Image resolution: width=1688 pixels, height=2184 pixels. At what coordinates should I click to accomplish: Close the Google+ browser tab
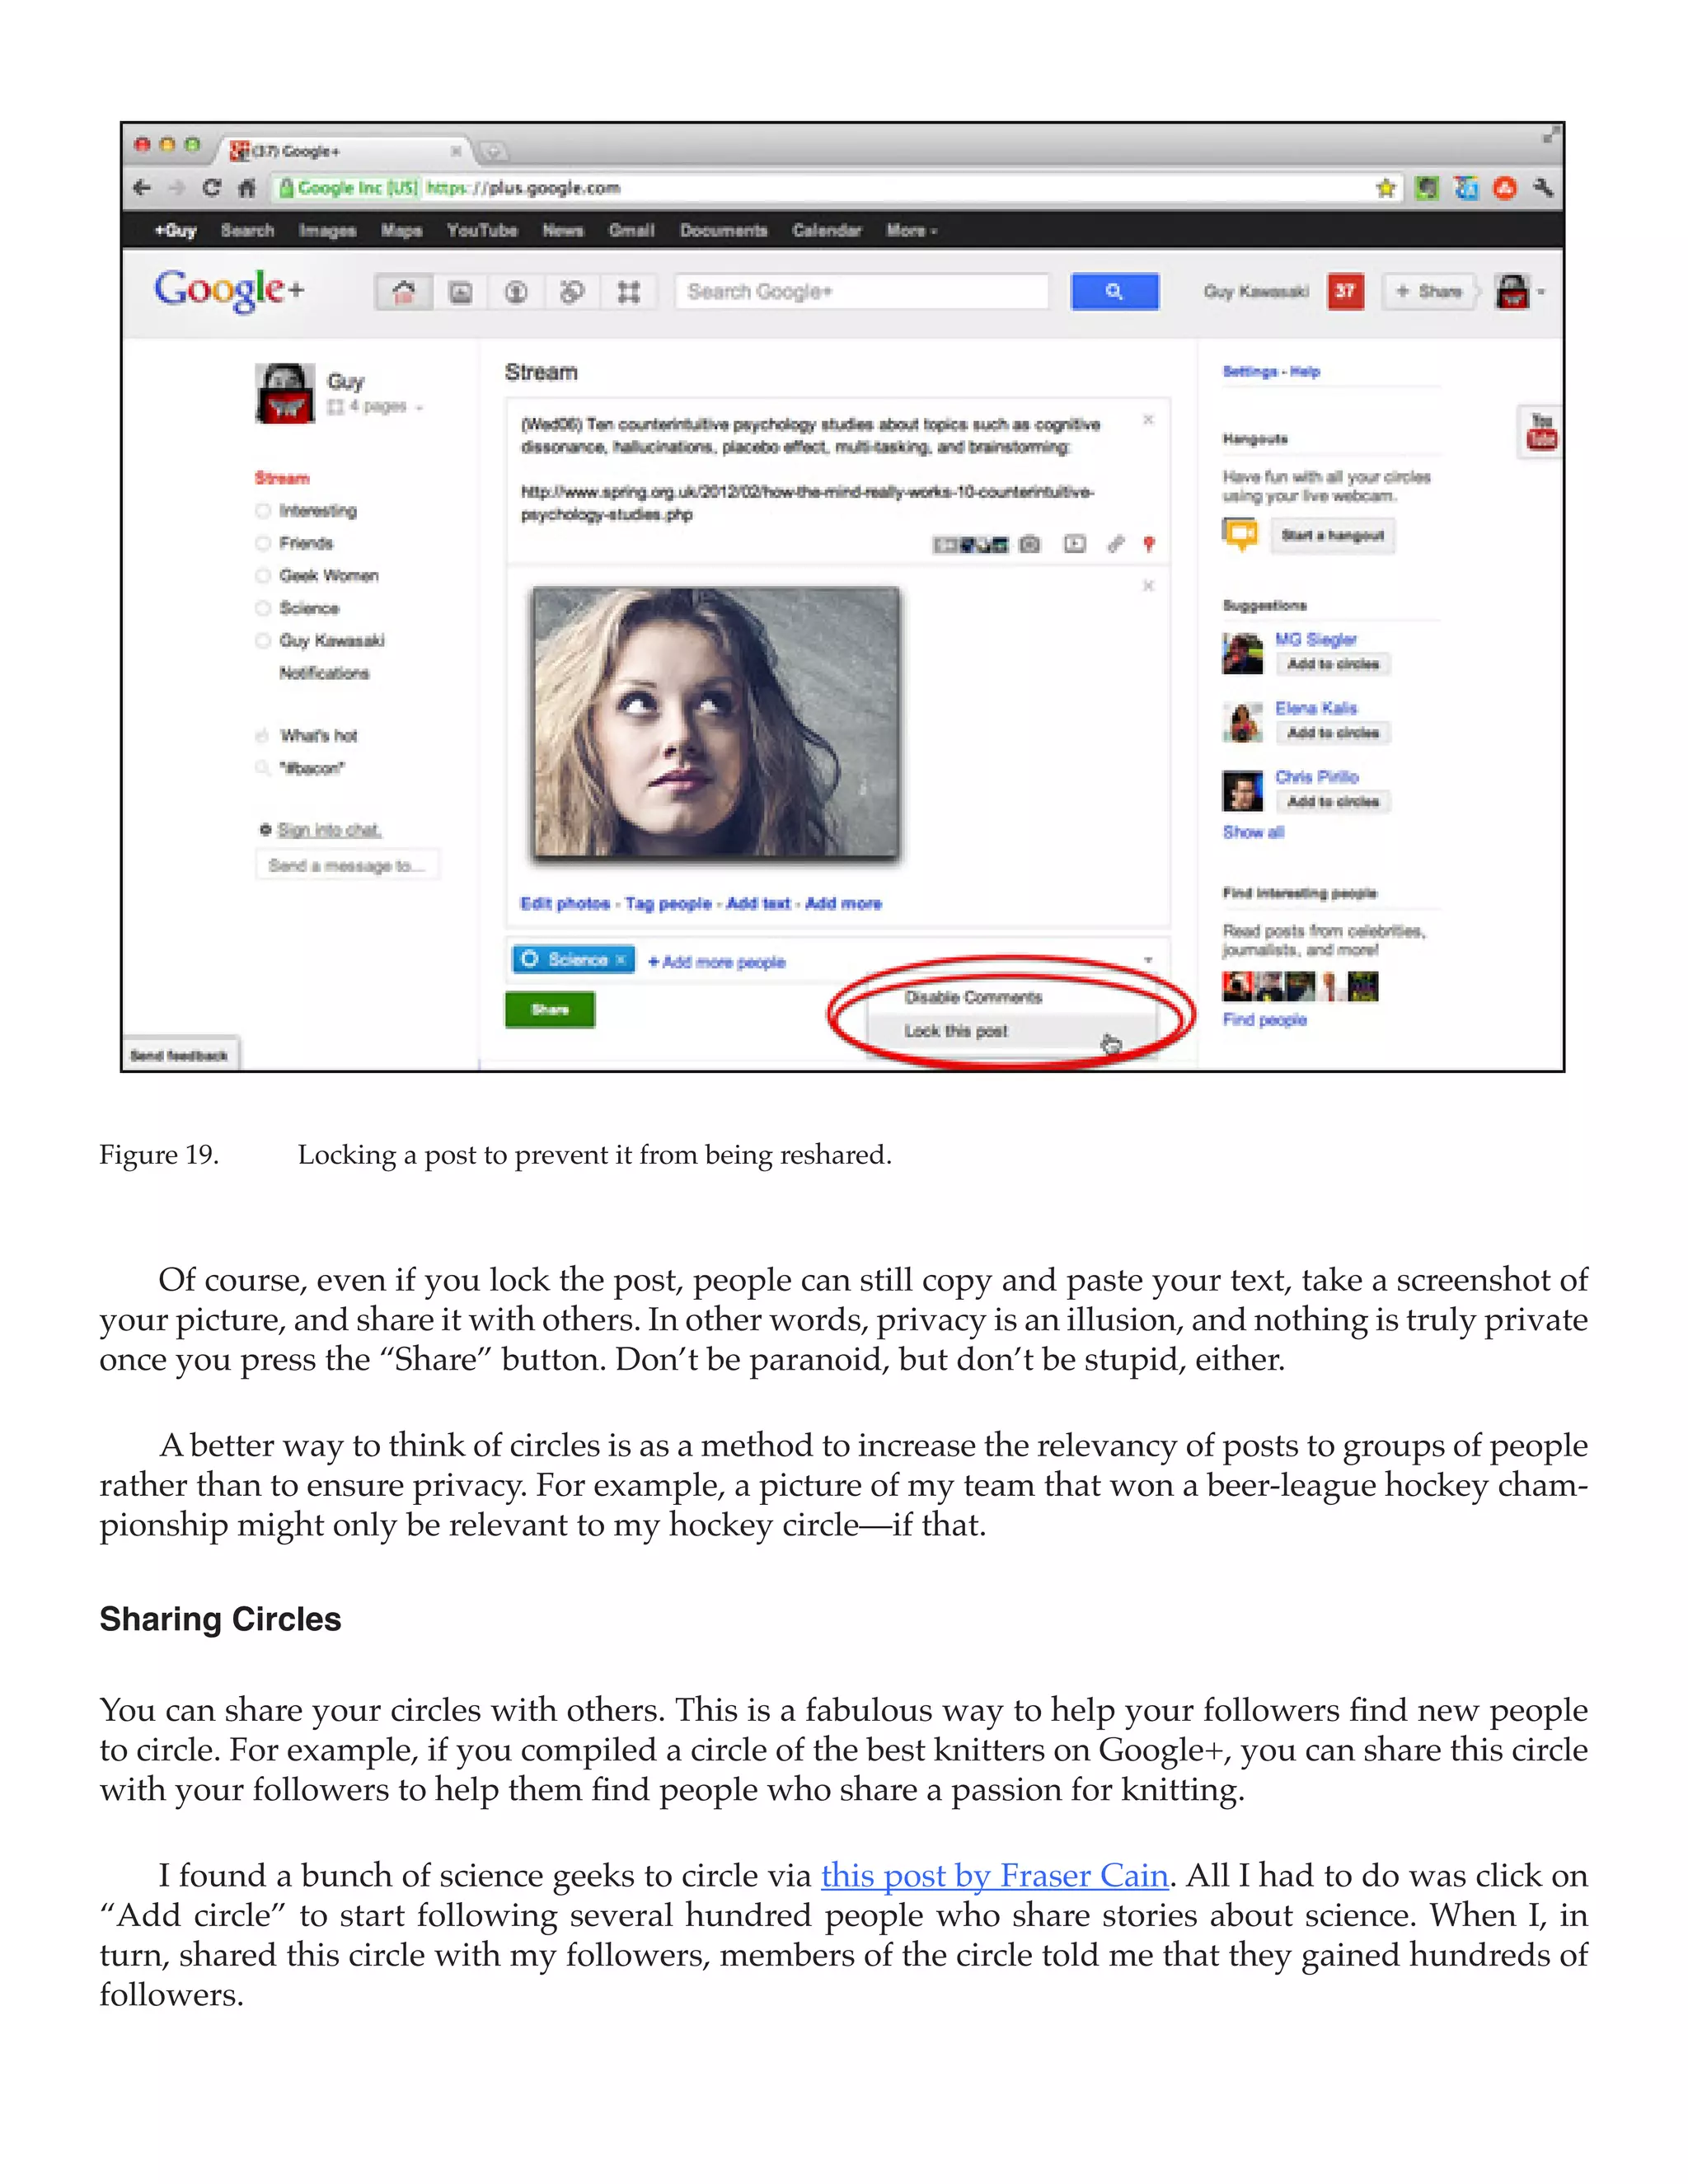click(x=456, y=151)
